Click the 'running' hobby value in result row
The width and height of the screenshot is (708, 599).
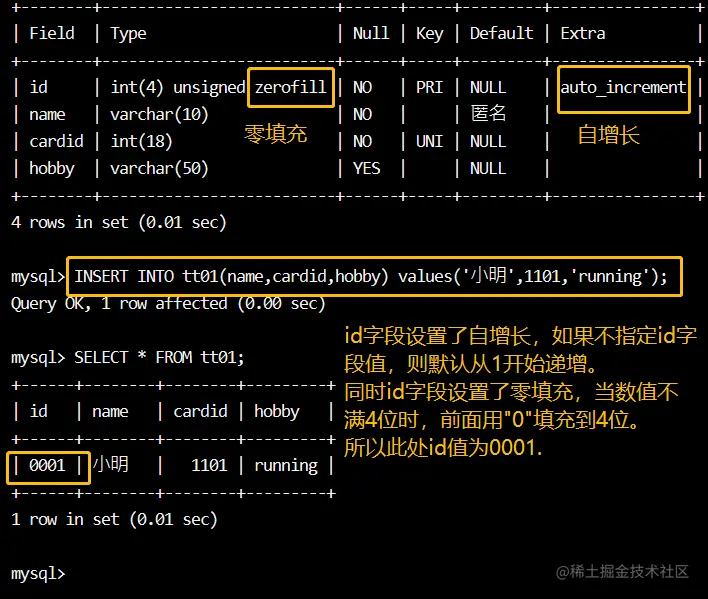tap(286, 466)
